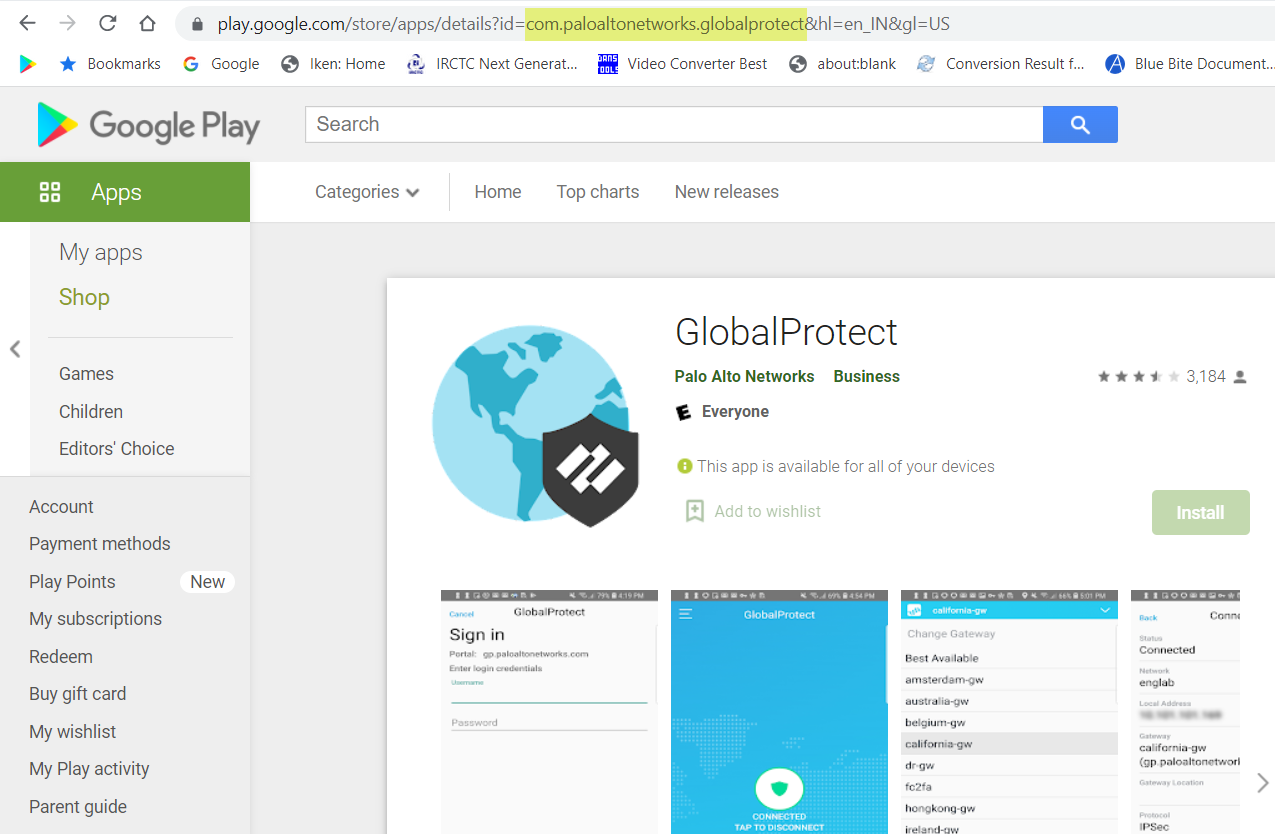This screenshot has width=1275, height=834.
Task: Open Play Points in the sidebar
Action: [72, 582]
